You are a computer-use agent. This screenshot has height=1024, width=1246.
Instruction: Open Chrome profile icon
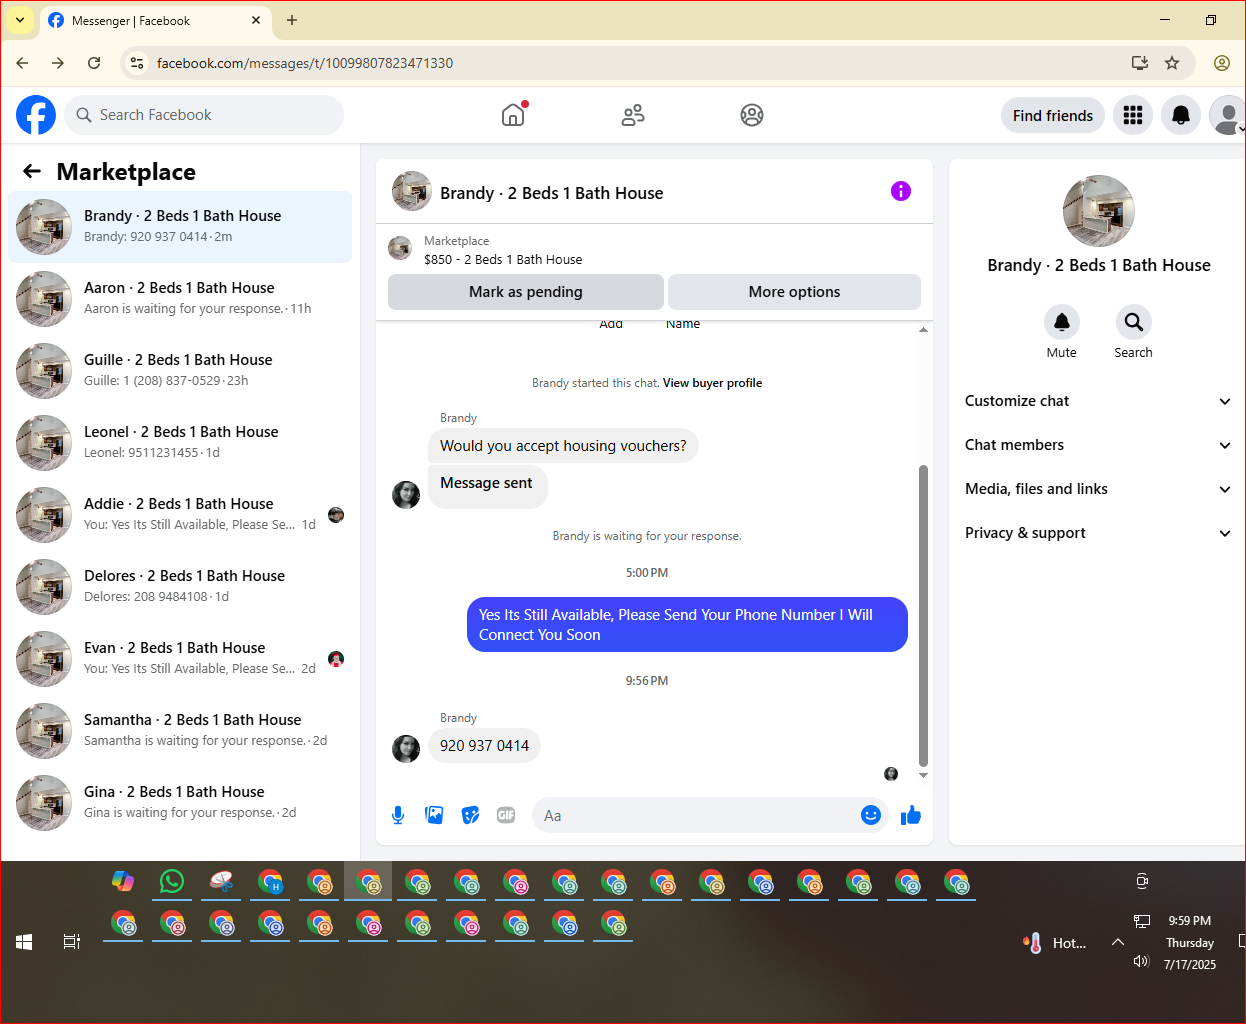1222,63
